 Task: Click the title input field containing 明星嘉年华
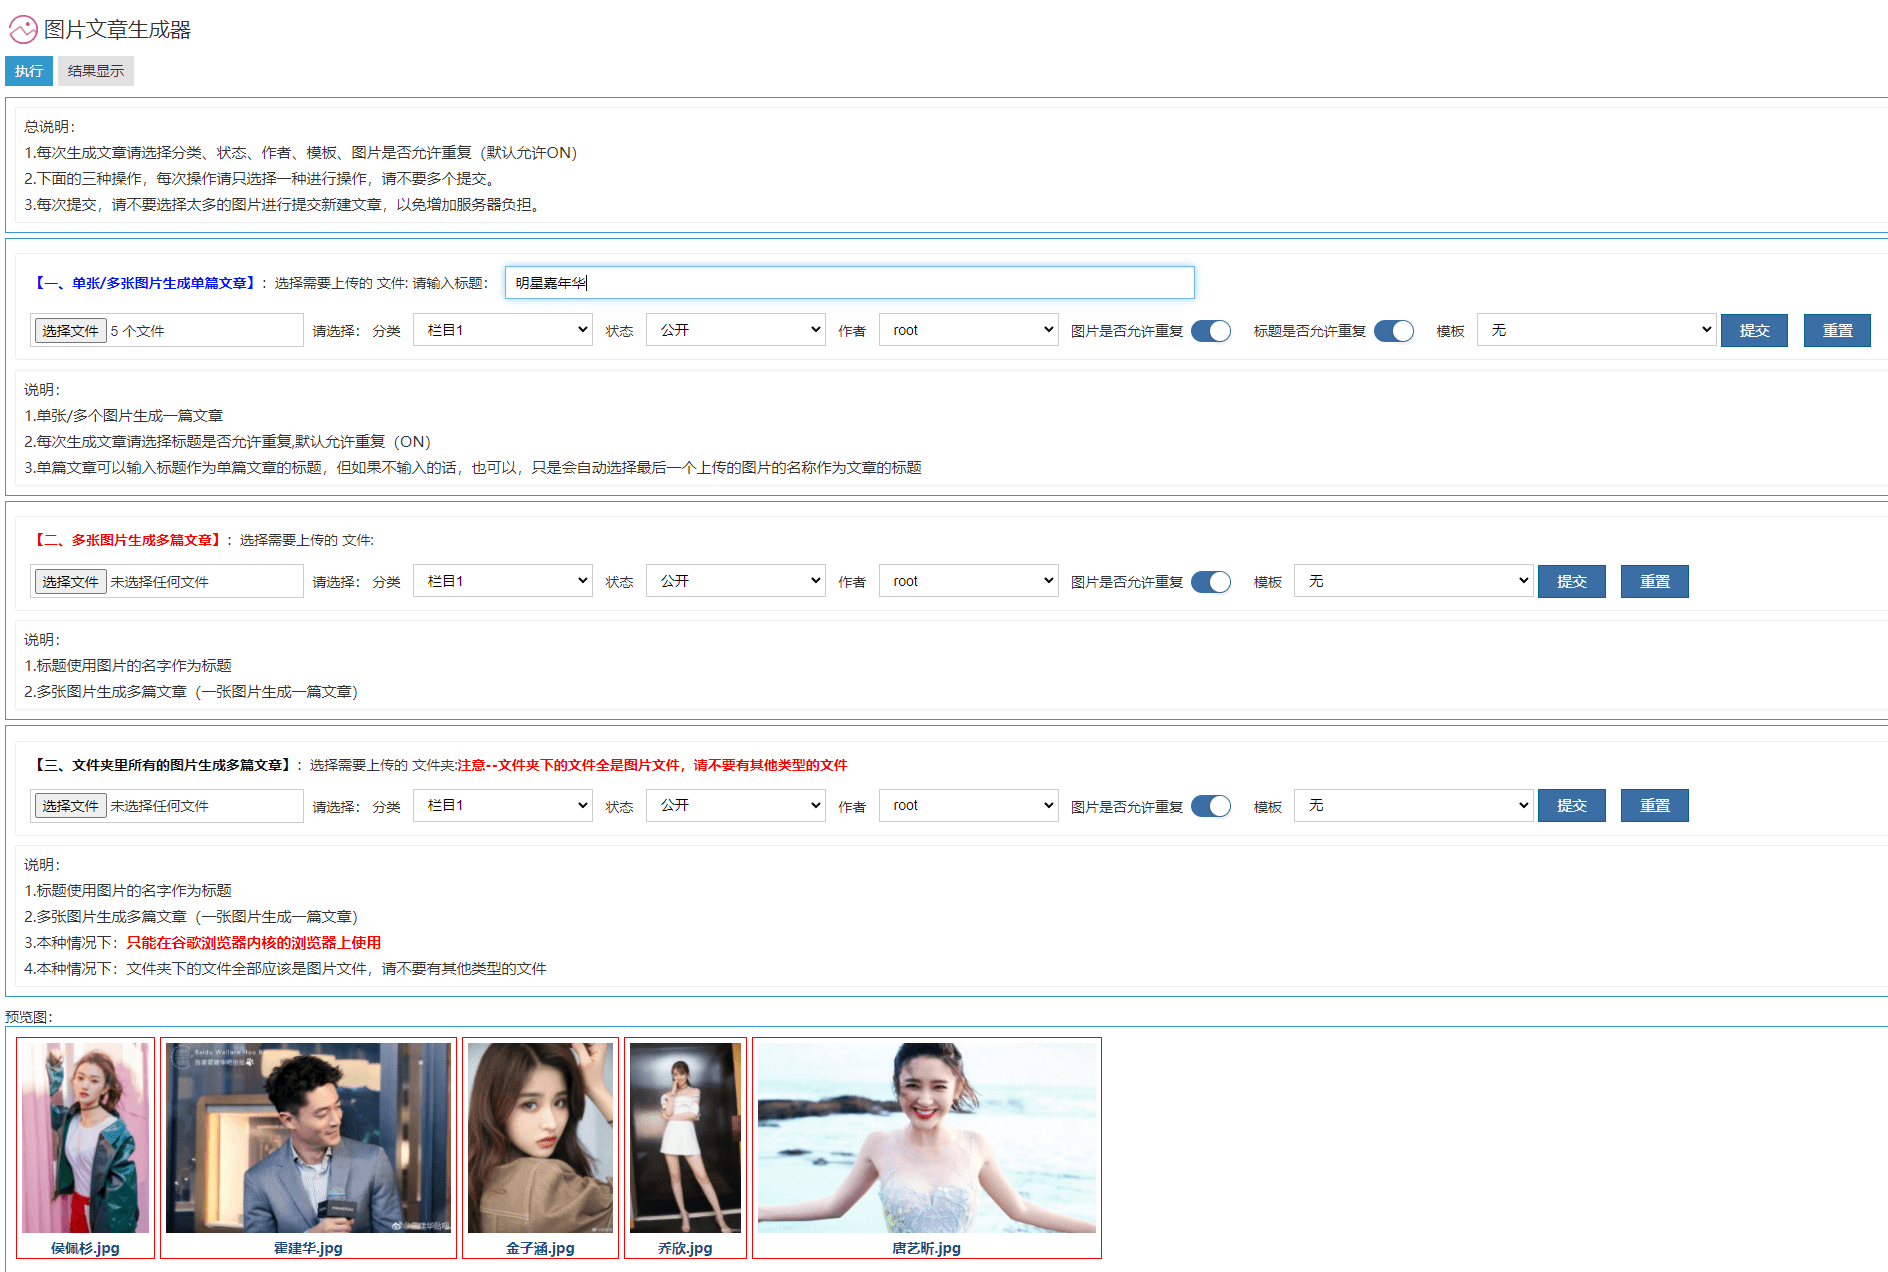(x=849, y=283)
